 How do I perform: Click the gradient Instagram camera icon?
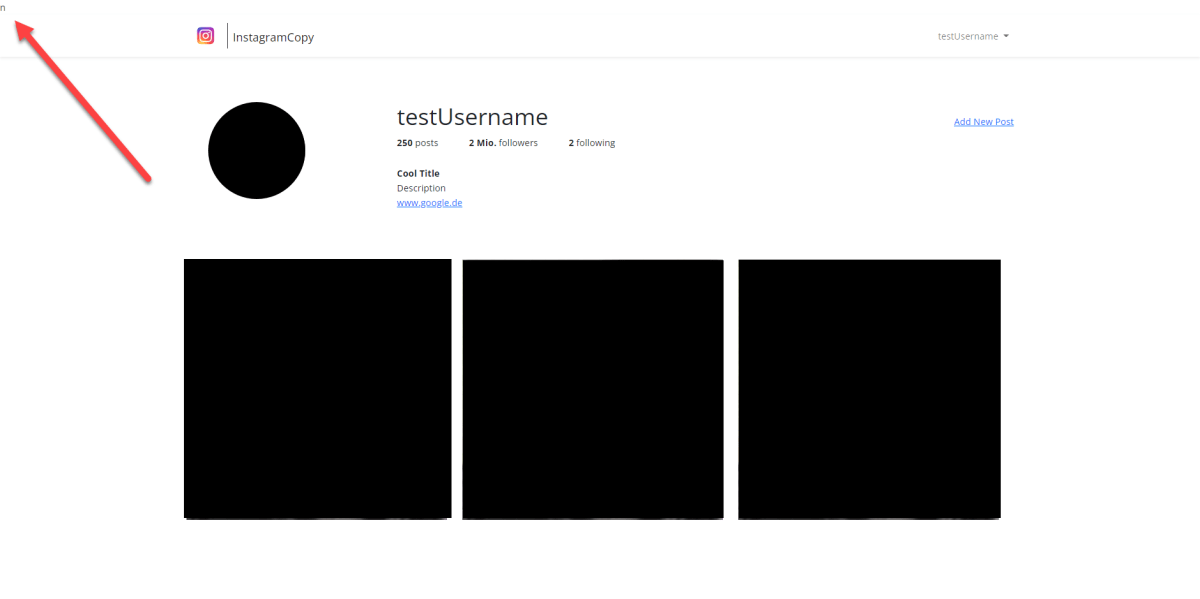click(x=206, y=35)
